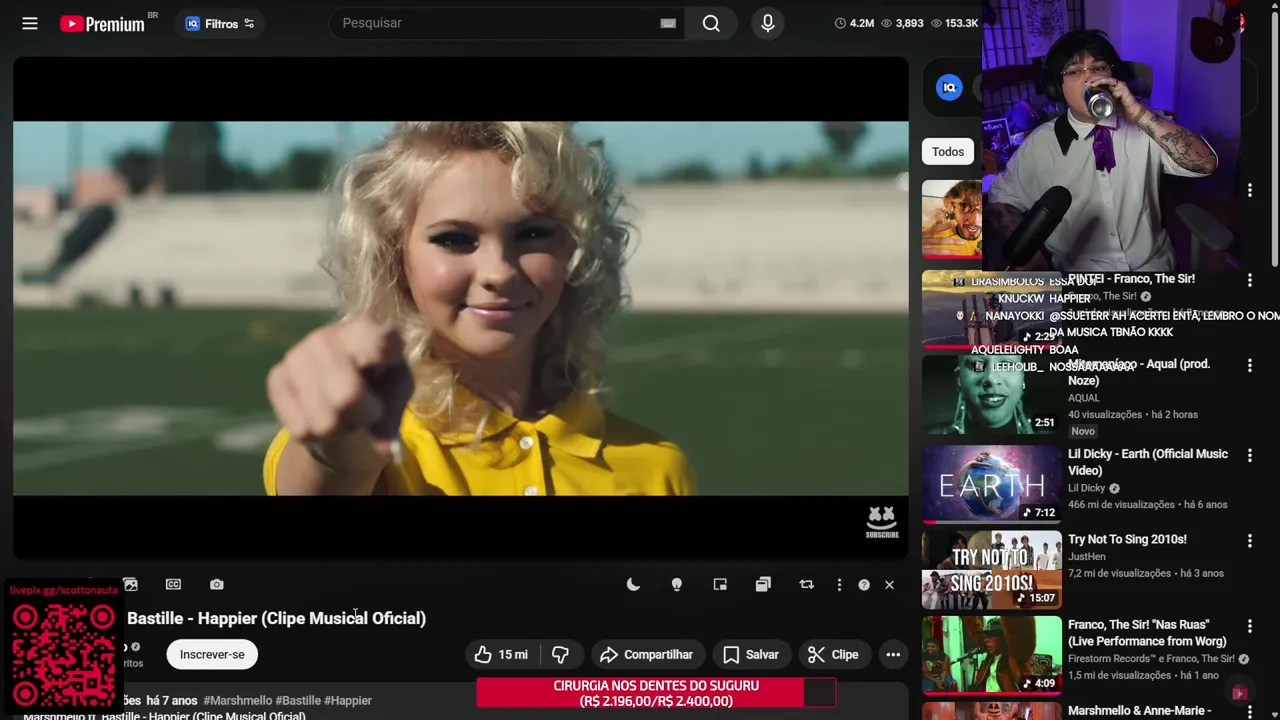This screenshot has height=720, width=1280.
Task: Dislike the video with thumbs down
Action: (561, 654)
